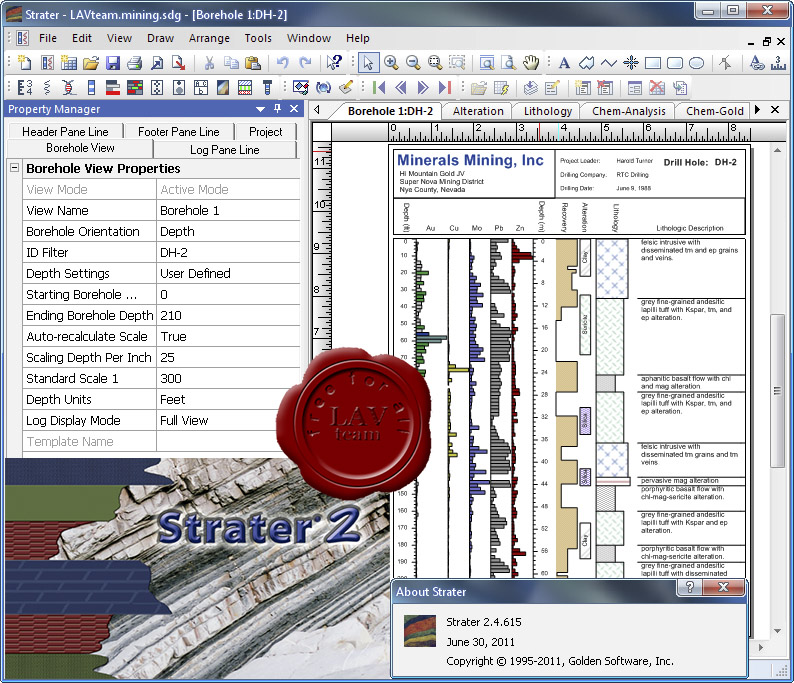Viewport: 794px width, 683px height.
Task: Open the File menu
Action: pos(48,38)
